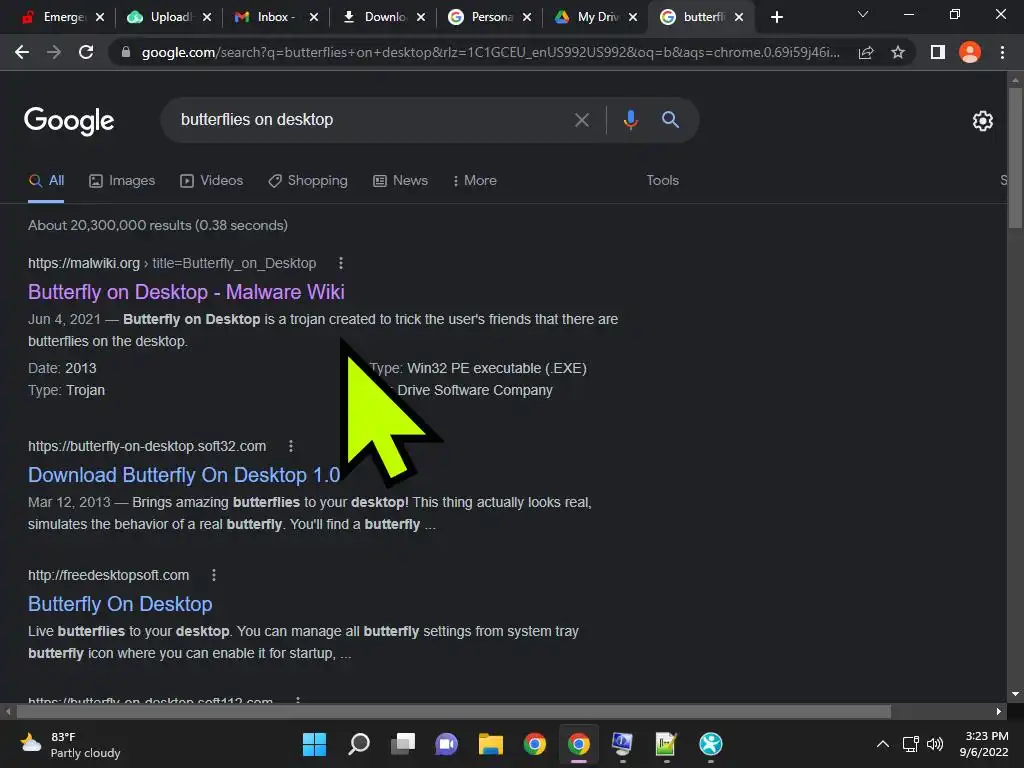The width and height of the screenshot is (1024, 768).
Task: Click the malwiki.org result URL
Action: tap(172, 263)
